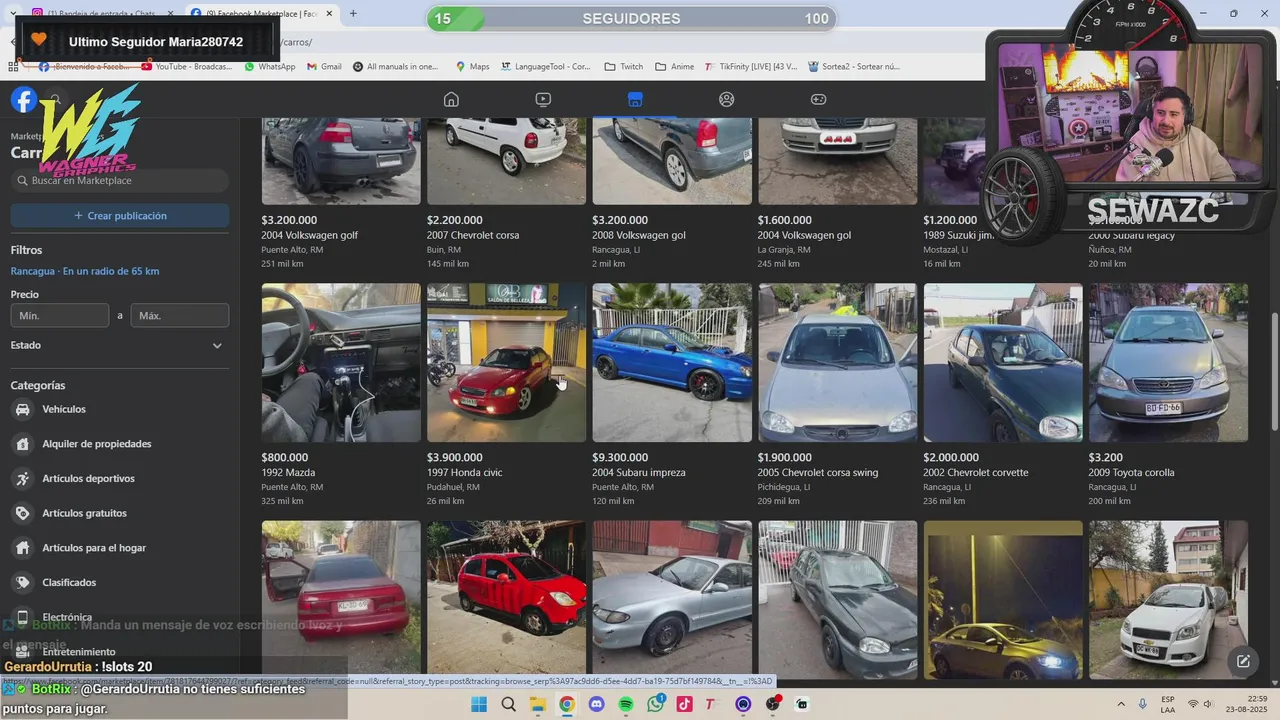Open a new browser tab
Viewport: 1280px width, 720px height.
353,13
